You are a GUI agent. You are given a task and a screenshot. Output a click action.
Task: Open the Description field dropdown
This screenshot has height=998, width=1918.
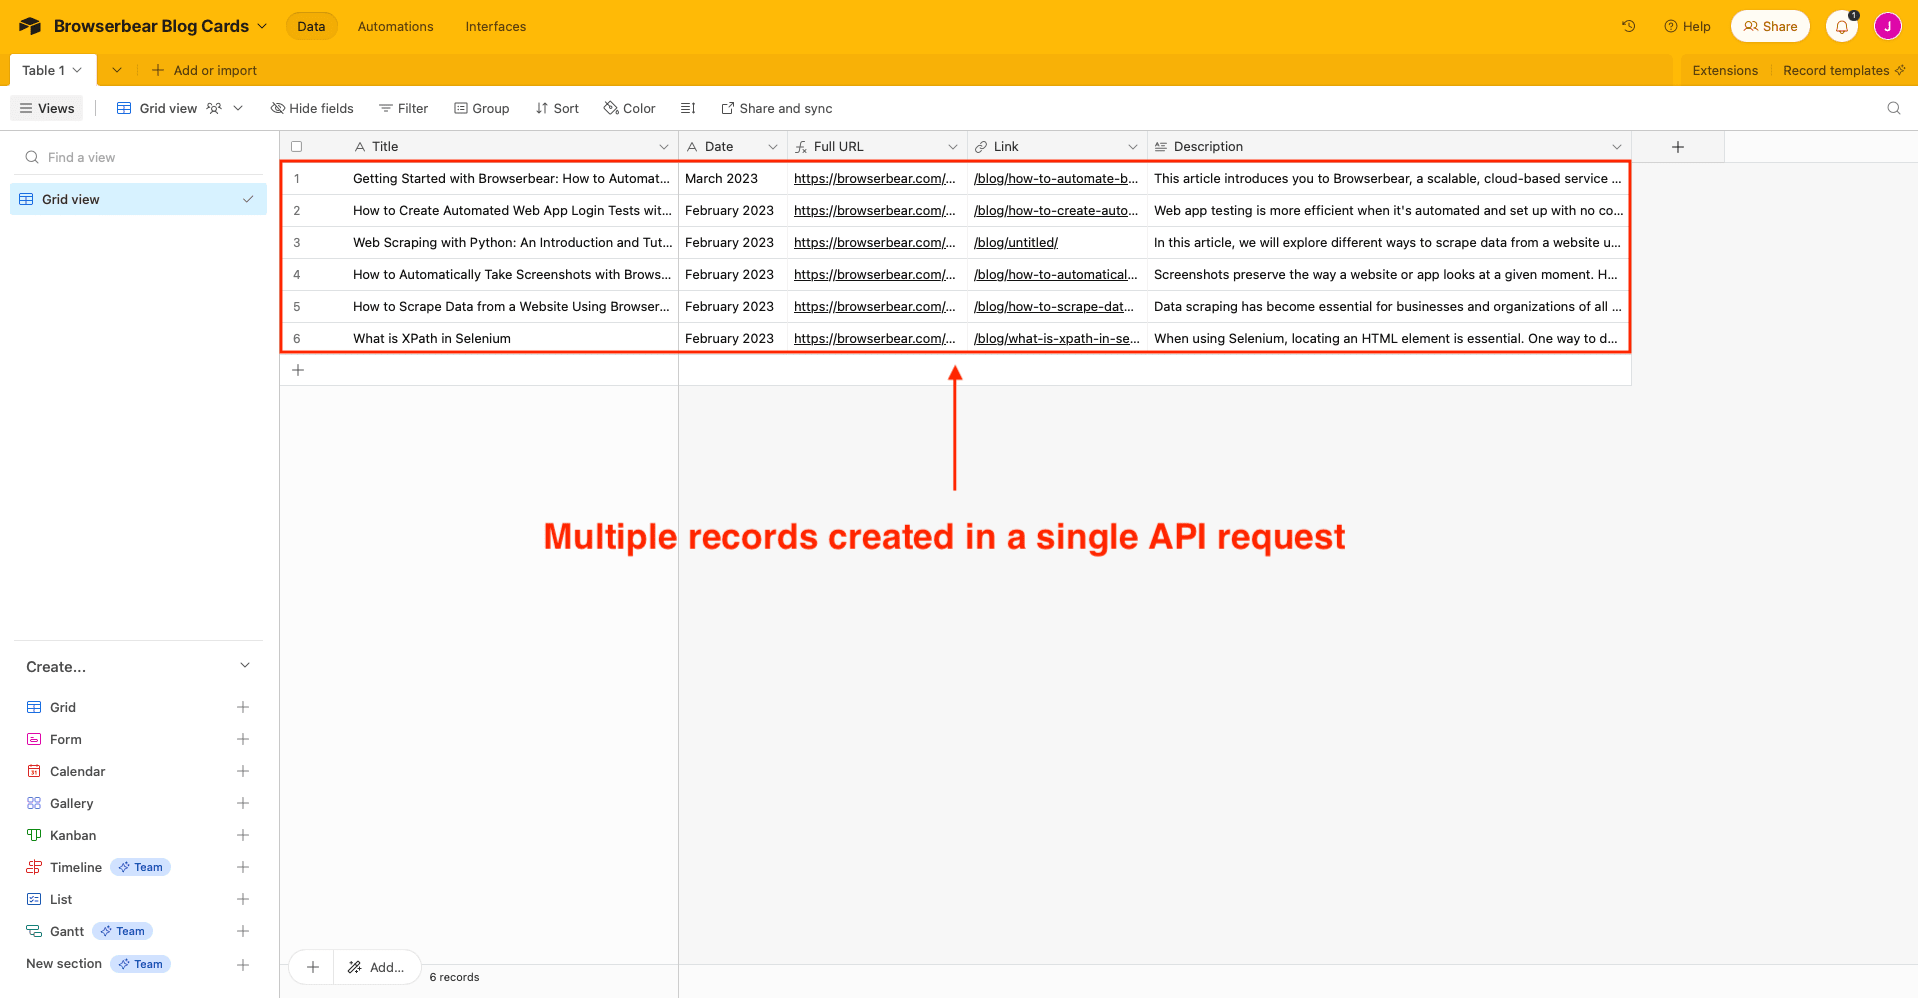[1616, 147]
